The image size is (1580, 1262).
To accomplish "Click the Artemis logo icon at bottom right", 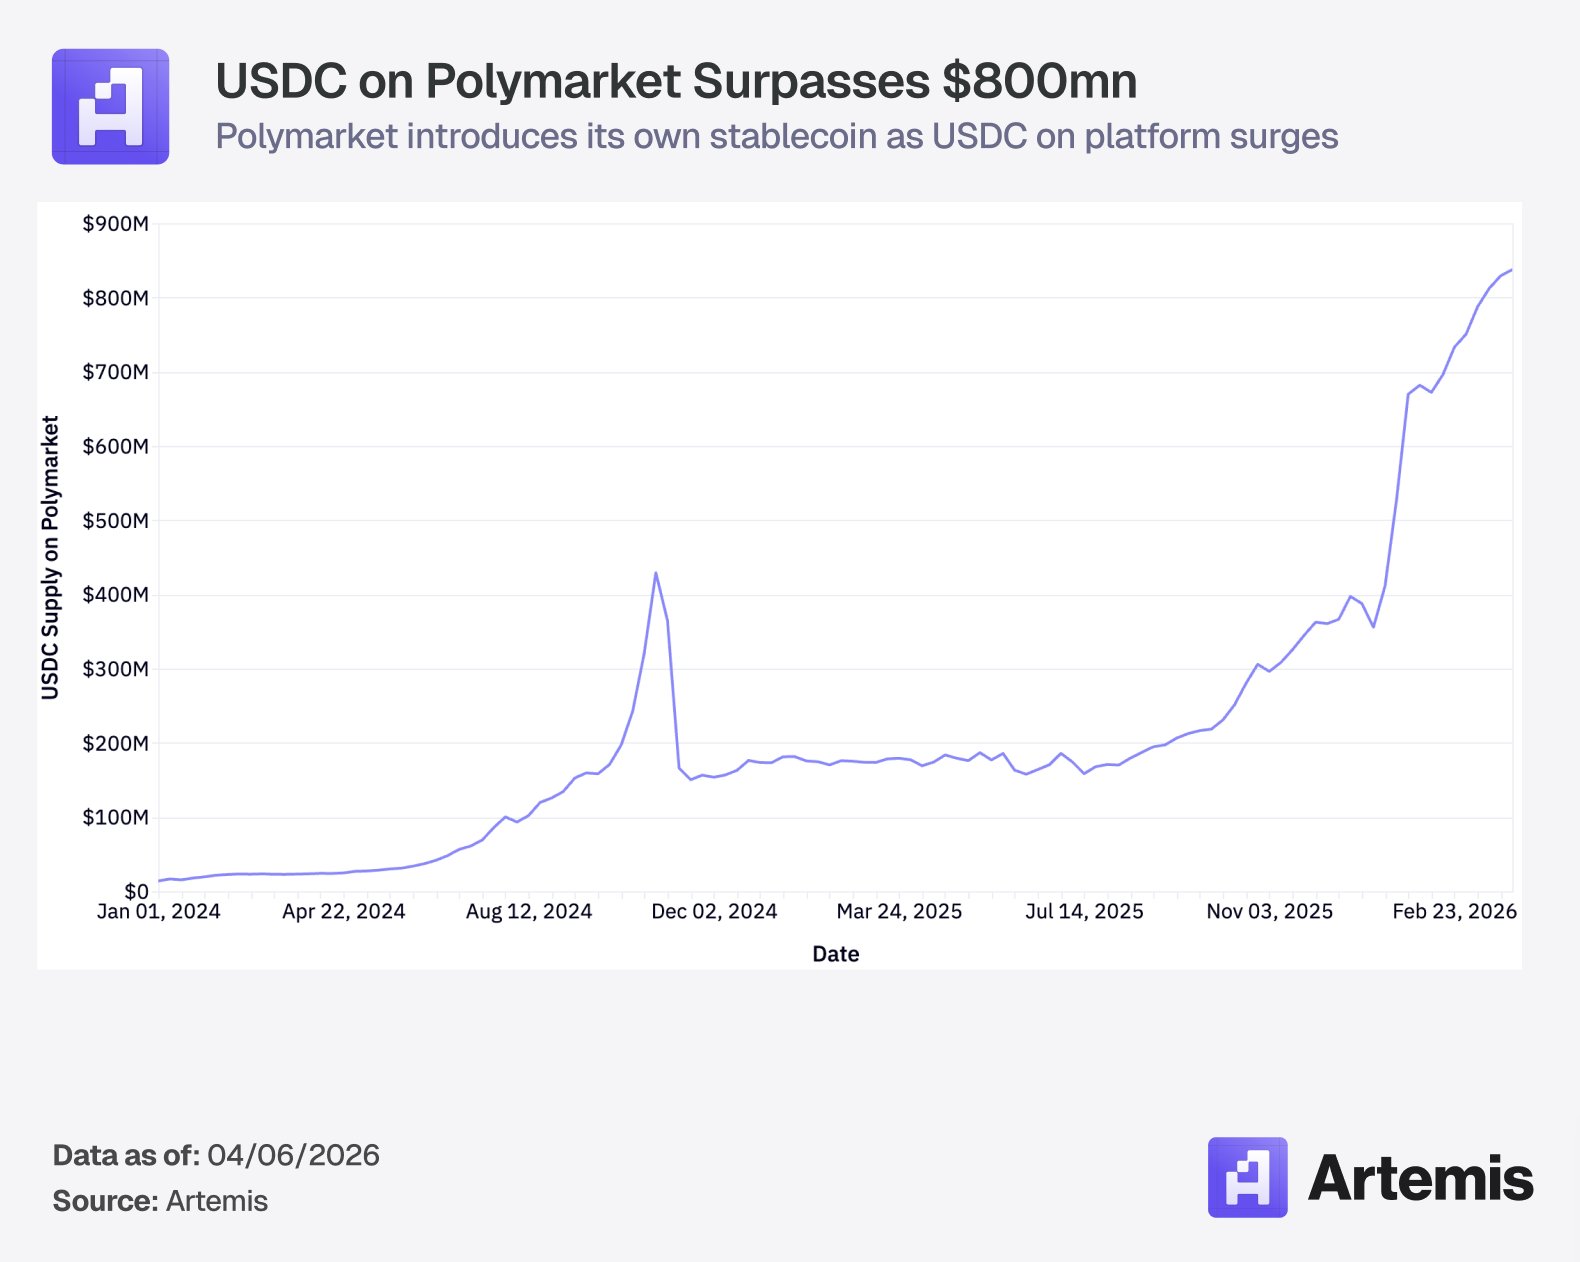I will 1247,1177.
